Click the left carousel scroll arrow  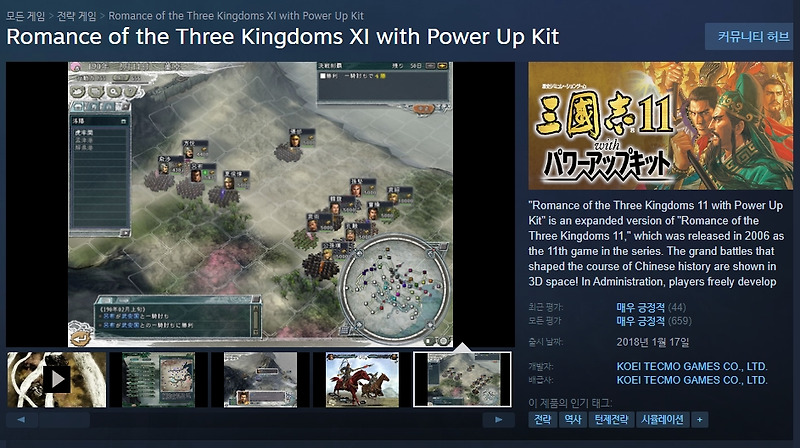pyautogui.click(x=21, y=419)
